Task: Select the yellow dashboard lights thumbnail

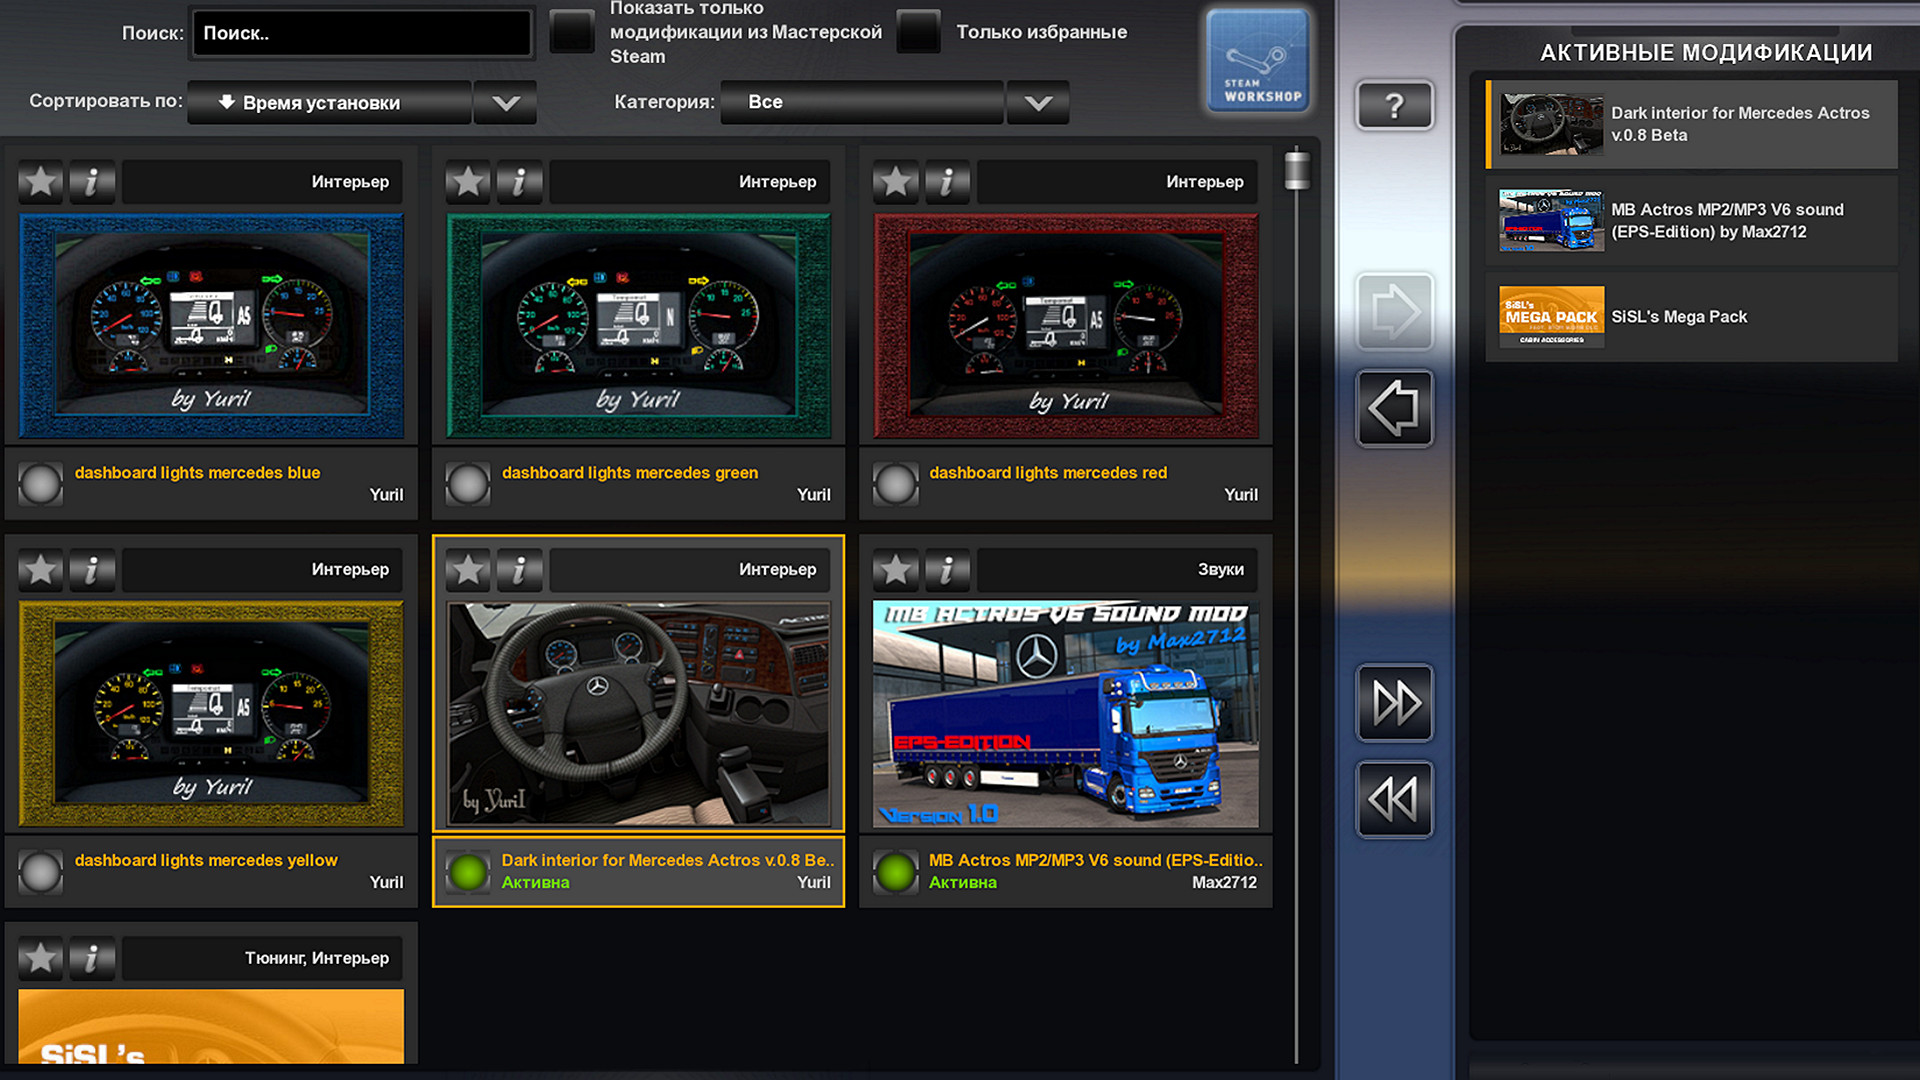Action: point(212,714)
